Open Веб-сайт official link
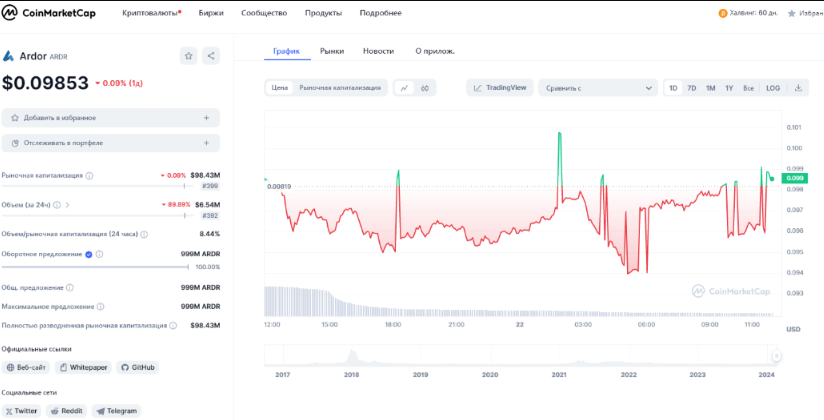The image size is (824, 420). click(x=26, y=367)
